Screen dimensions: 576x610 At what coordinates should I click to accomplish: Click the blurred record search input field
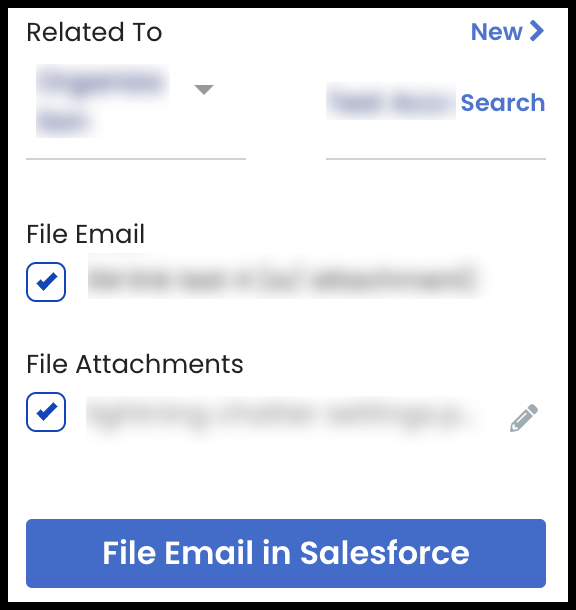tap(391, 101)
